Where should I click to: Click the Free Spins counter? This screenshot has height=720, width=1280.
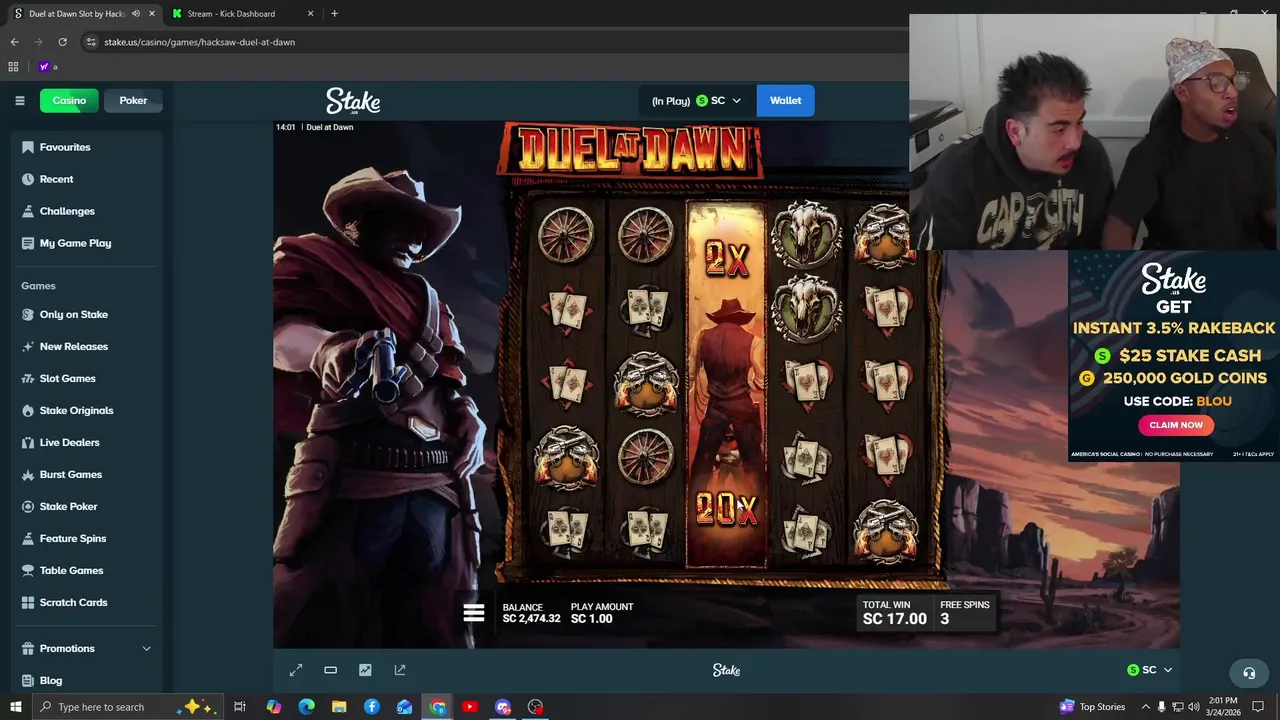[x=964, y=613]
